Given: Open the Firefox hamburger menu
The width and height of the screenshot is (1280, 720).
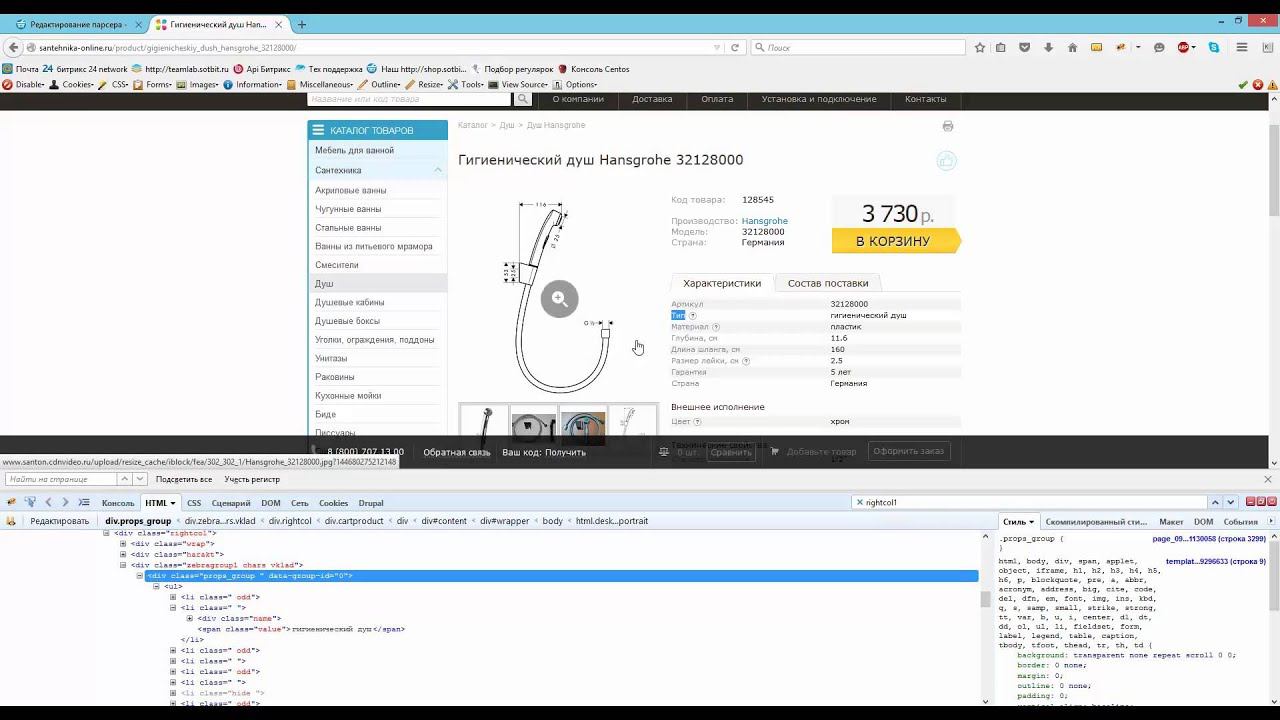Looking at the screenshot, I should coord(1242,47).
